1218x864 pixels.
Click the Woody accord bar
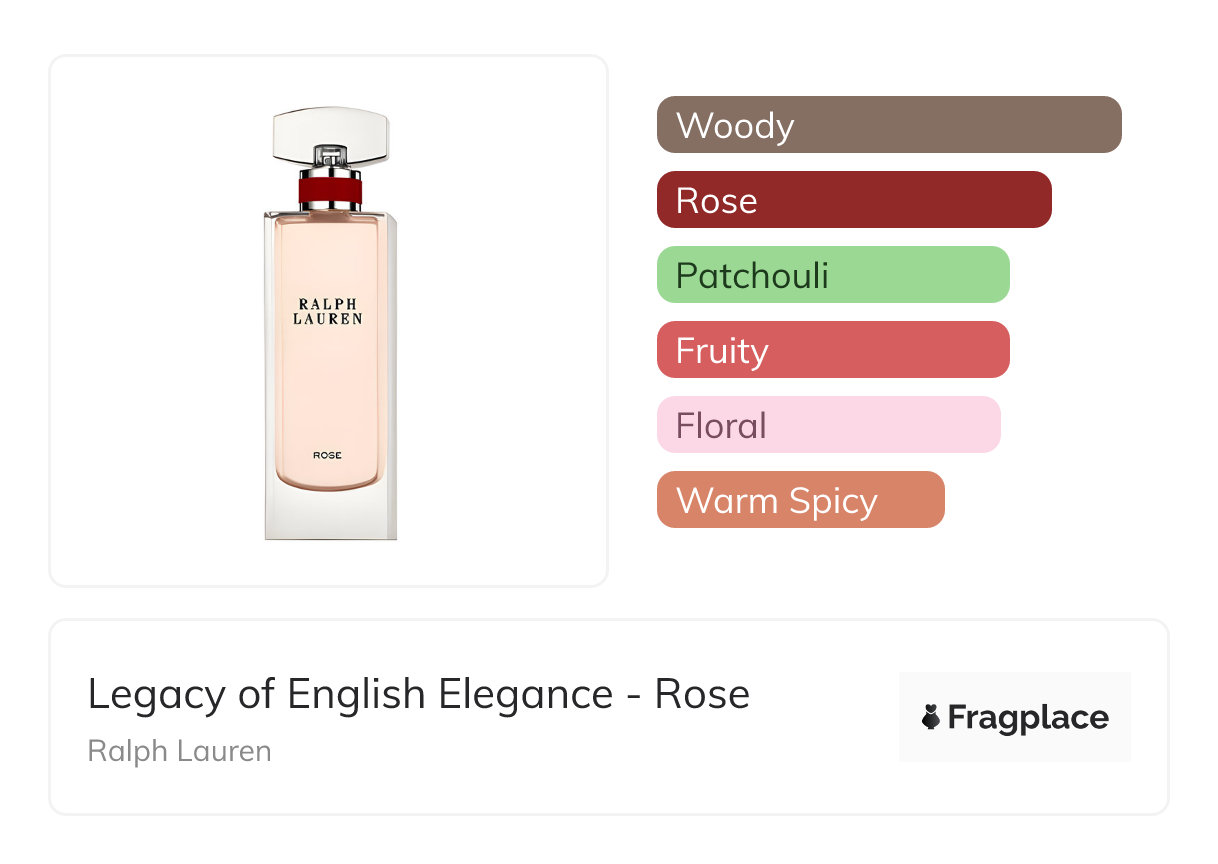click(x=888, y=125)
